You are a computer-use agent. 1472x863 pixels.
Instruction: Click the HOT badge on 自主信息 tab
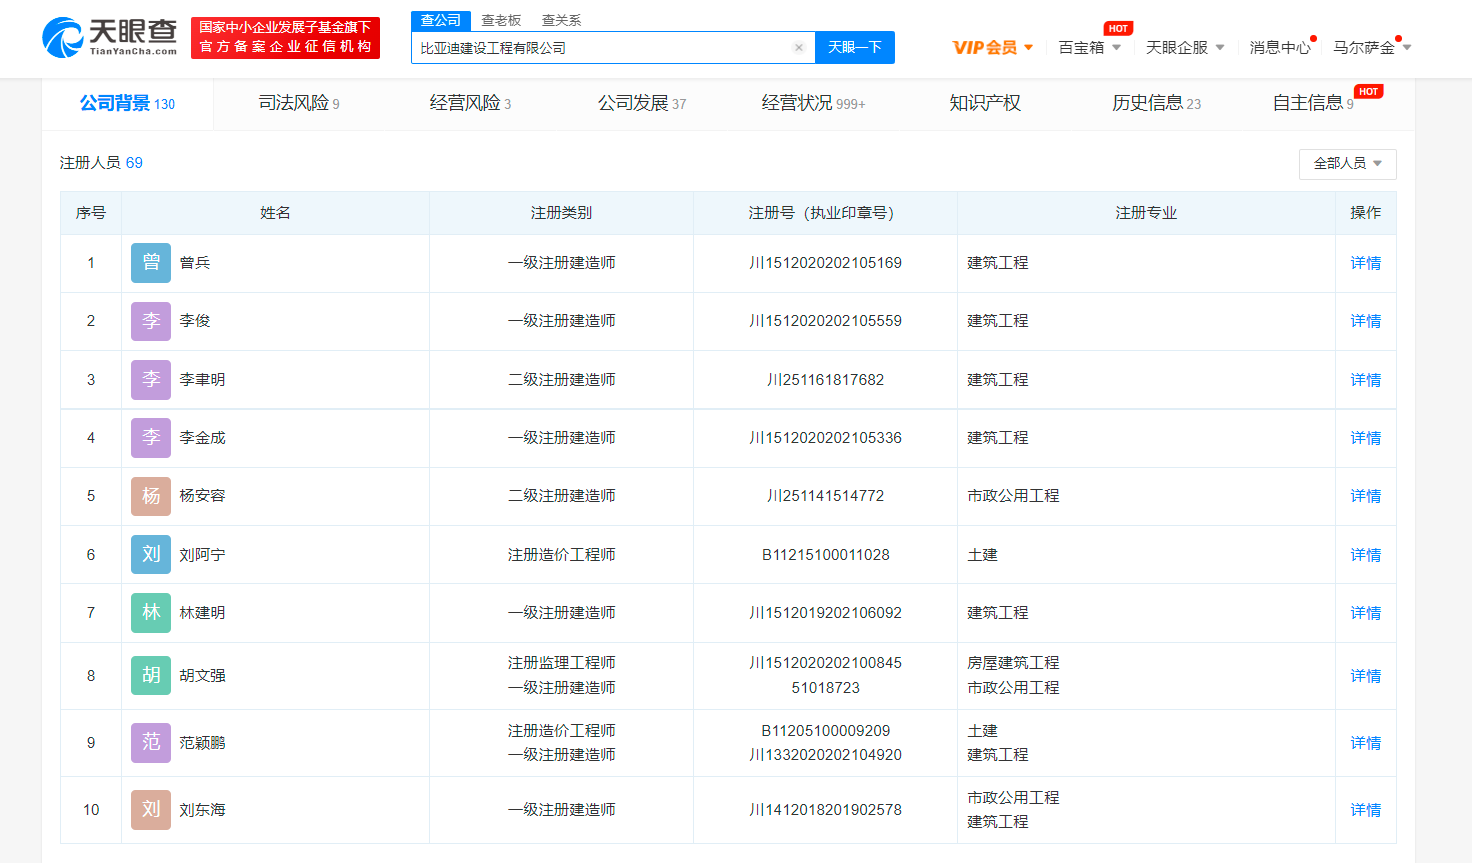[x=1368, y=91]
